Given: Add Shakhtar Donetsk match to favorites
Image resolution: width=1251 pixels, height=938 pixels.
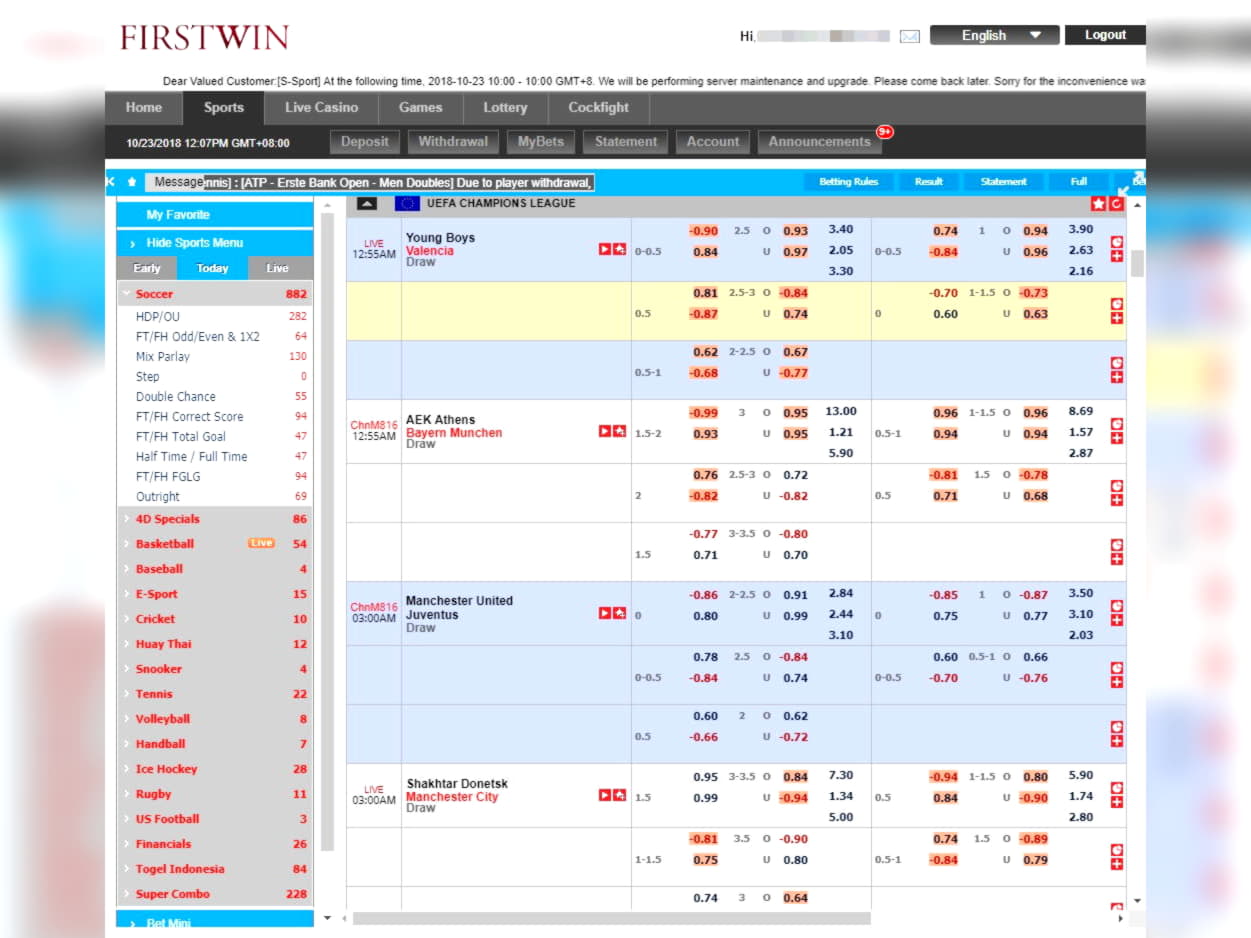Looking at the screenshot, I should (x=619, y=795).
